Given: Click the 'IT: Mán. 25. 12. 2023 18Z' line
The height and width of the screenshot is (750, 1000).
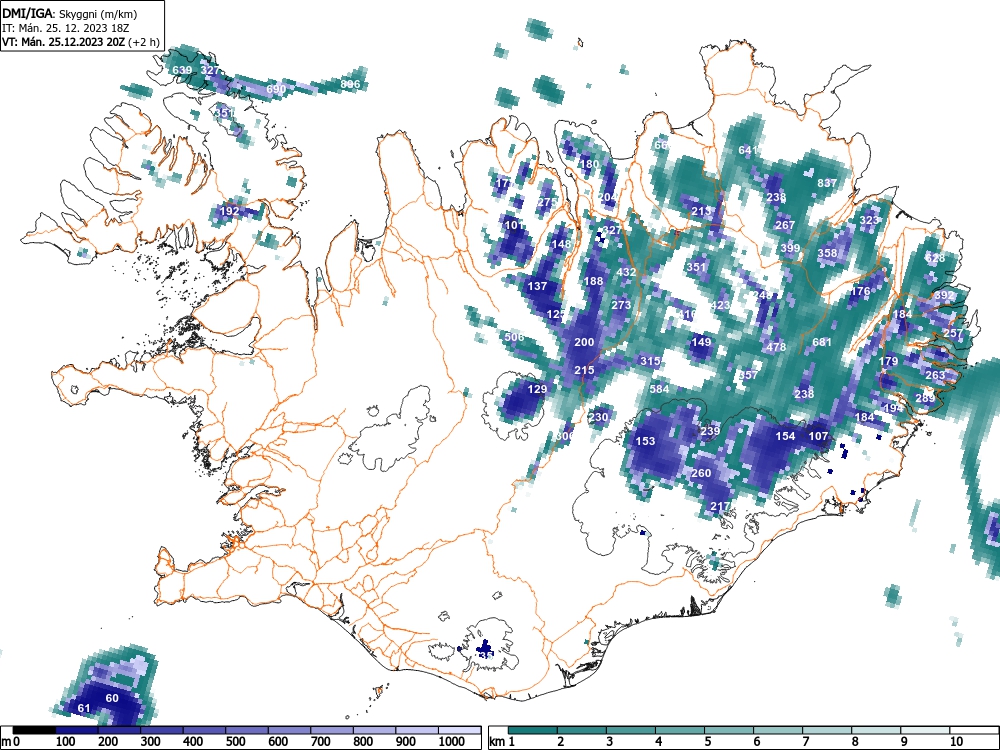Looking at the screenshot, I should 66,28.
